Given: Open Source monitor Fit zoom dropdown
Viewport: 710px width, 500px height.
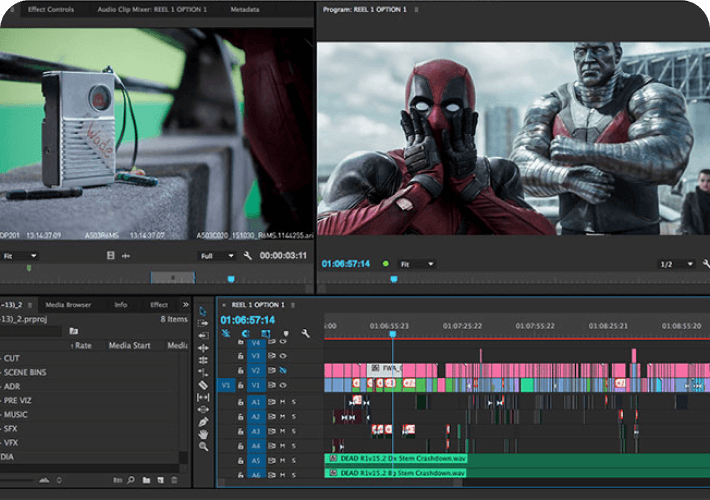Looking at the screenshot, I should click(19, 256).
